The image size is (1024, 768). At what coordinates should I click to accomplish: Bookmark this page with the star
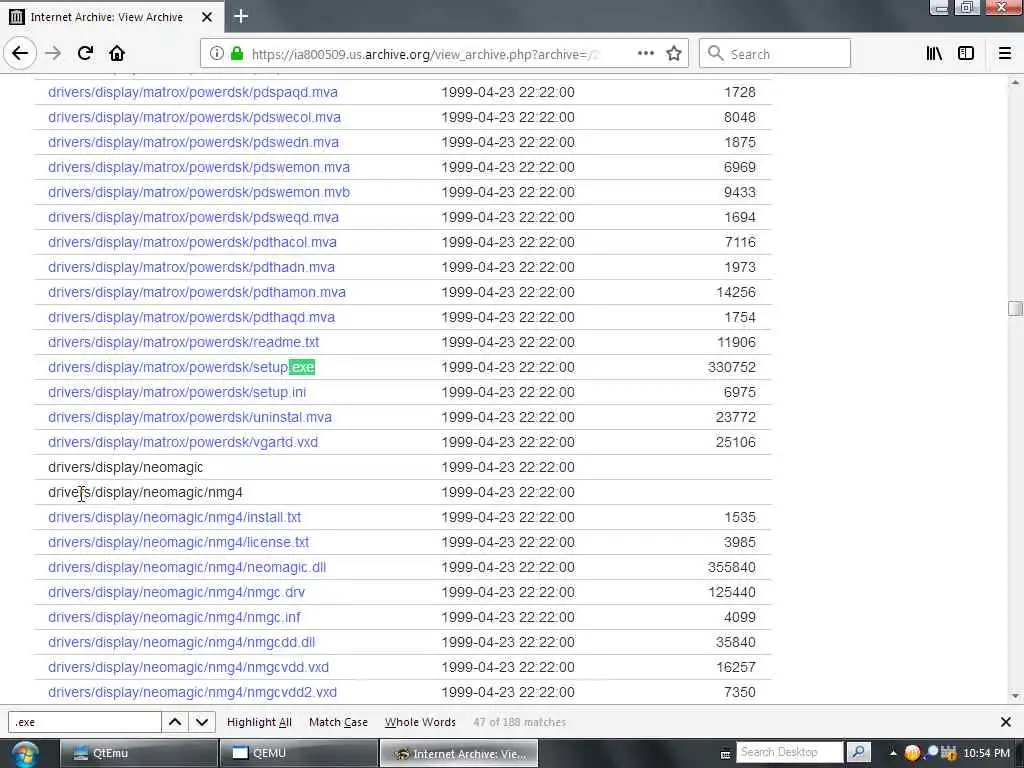[x=674, y=54]
